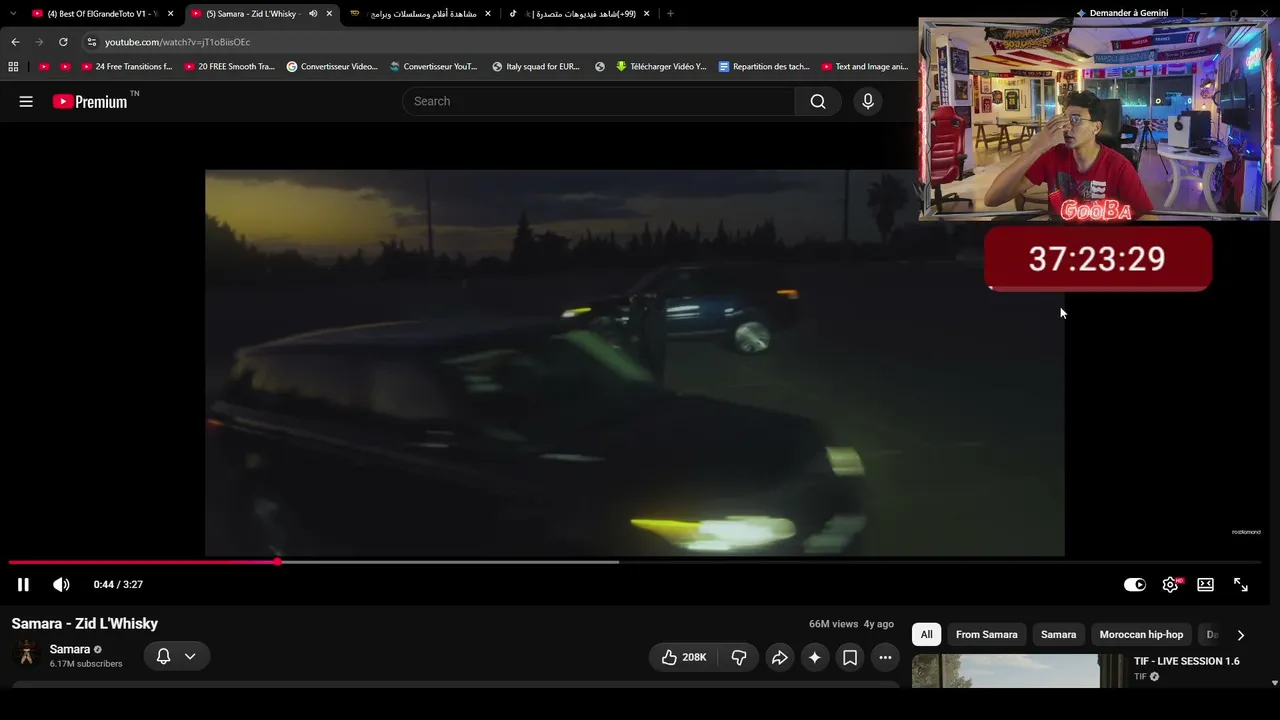Open the sparkle Ask AI button
This screenshot has width=1280, height=720.
(815, 657)
